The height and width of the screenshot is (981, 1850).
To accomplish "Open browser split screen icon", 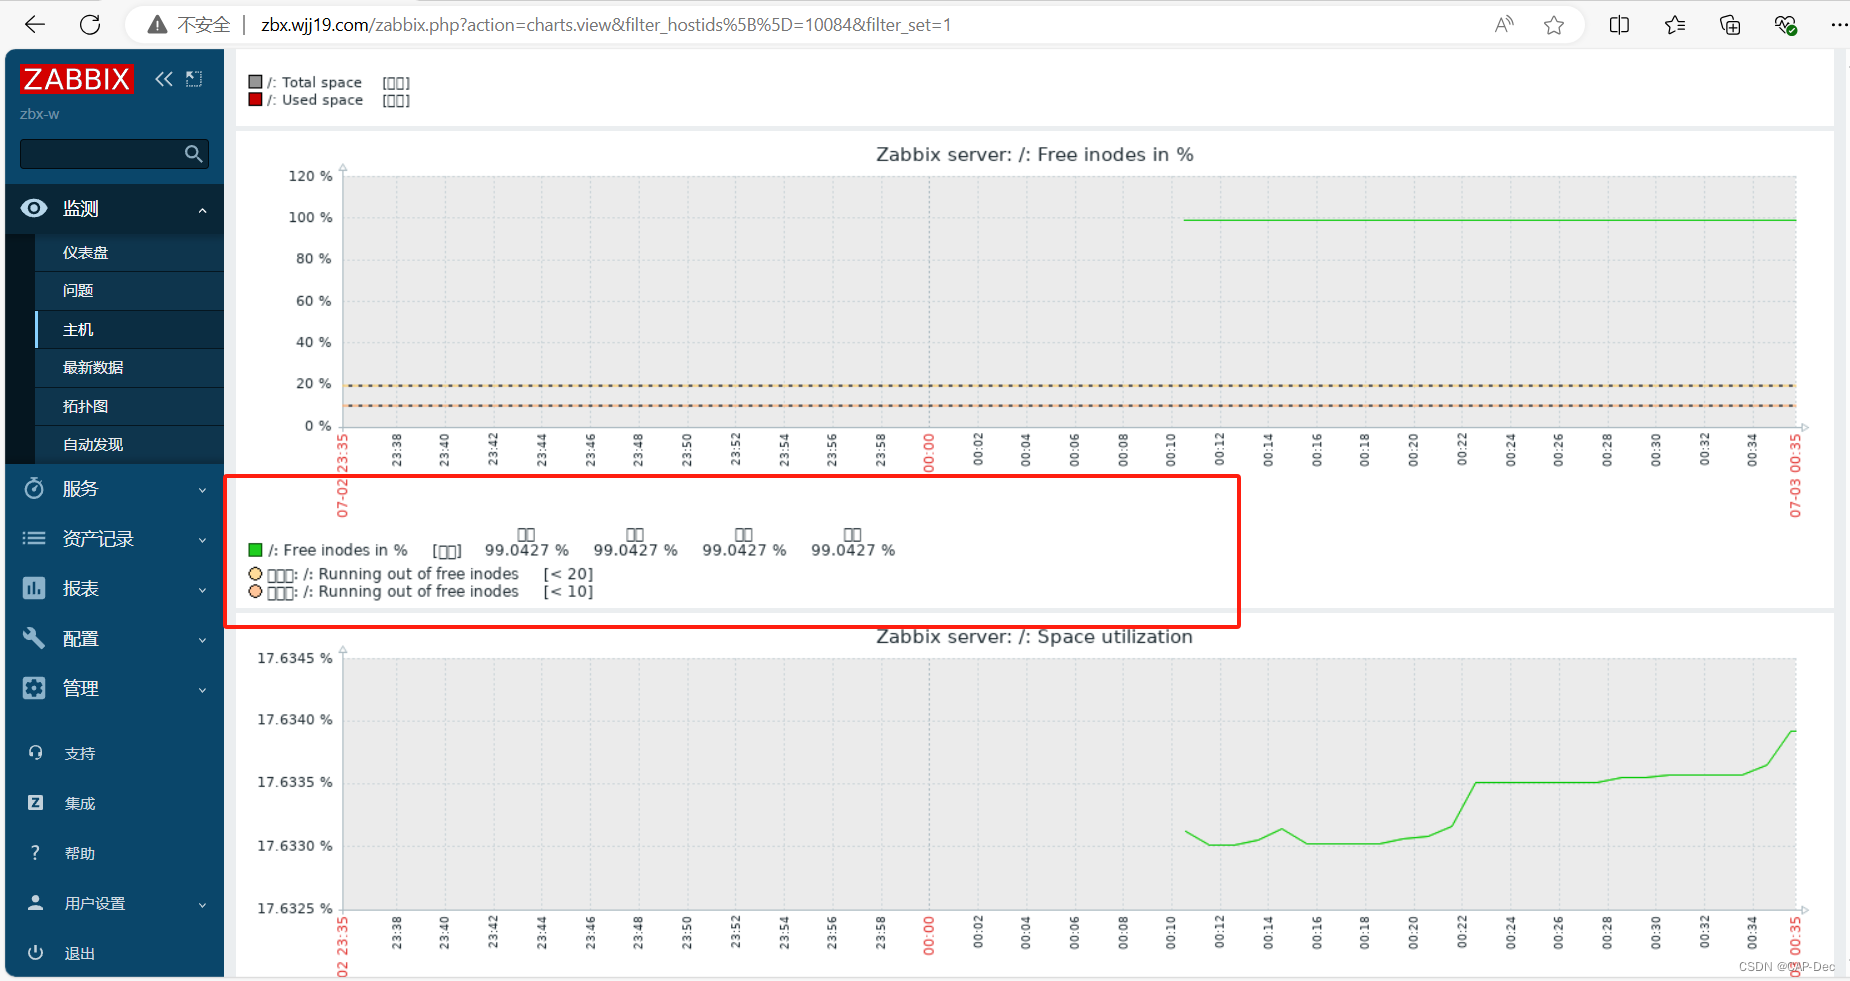I will (x=1620, y=25).
